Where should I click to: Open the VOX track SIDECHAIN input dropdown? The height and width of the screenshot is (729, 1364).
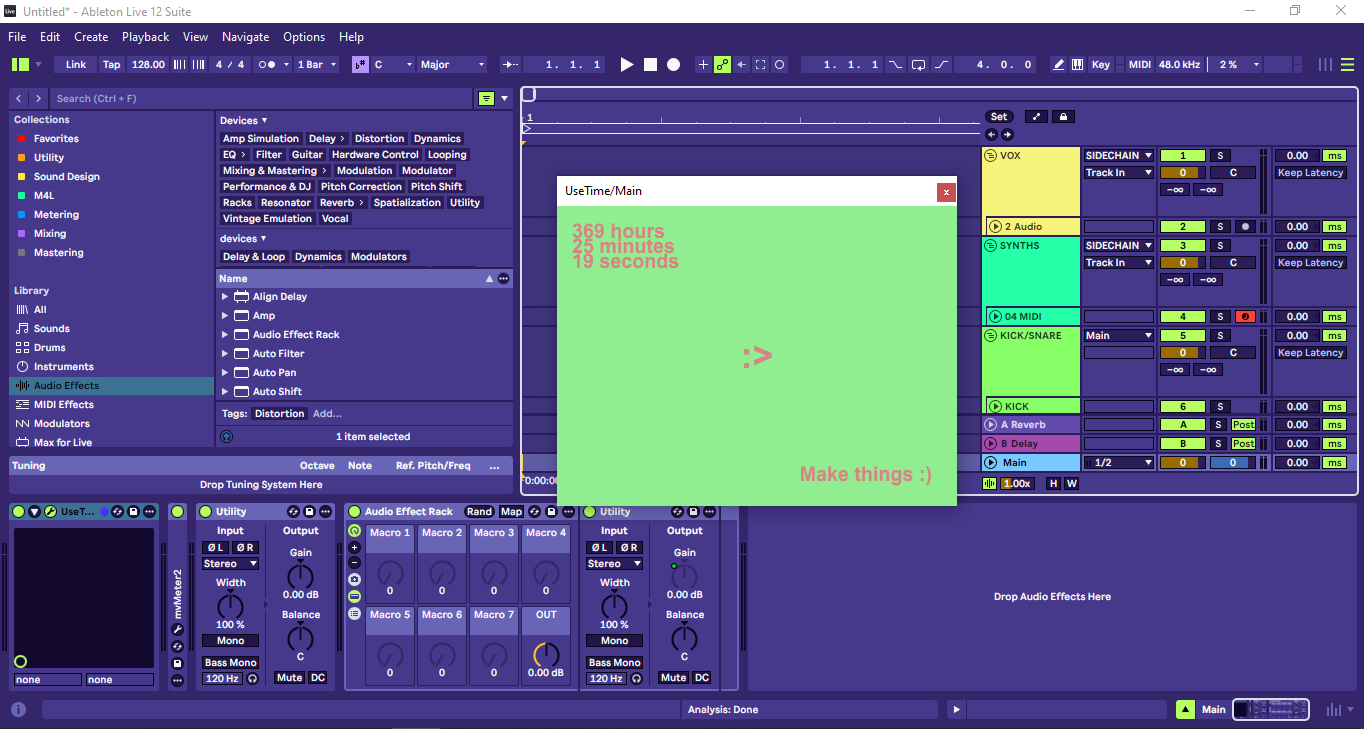coord(1119,156)
